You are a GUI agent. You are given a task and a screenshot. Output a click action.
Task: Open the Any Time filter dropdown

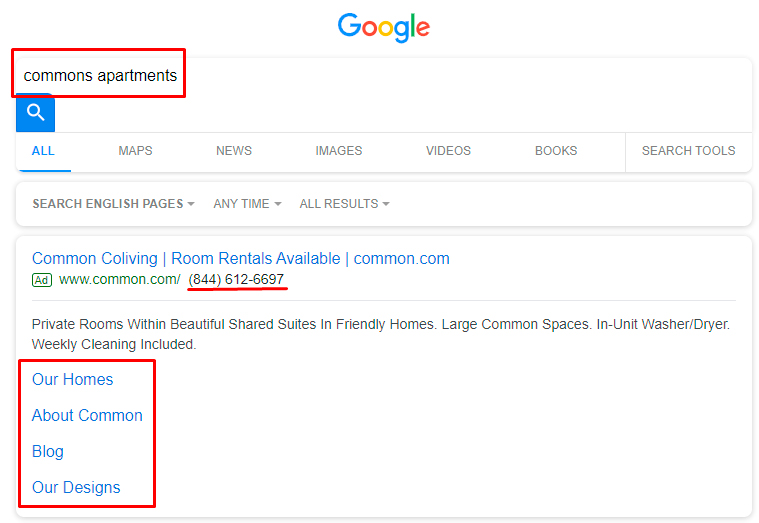pyautogui.click(x=247, y=204)
